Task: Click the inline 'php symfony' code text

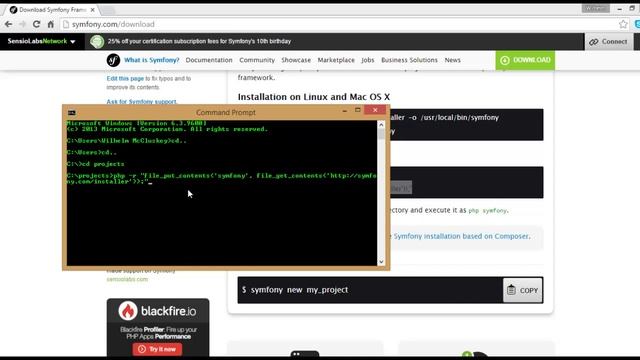Action: [487, 211]
